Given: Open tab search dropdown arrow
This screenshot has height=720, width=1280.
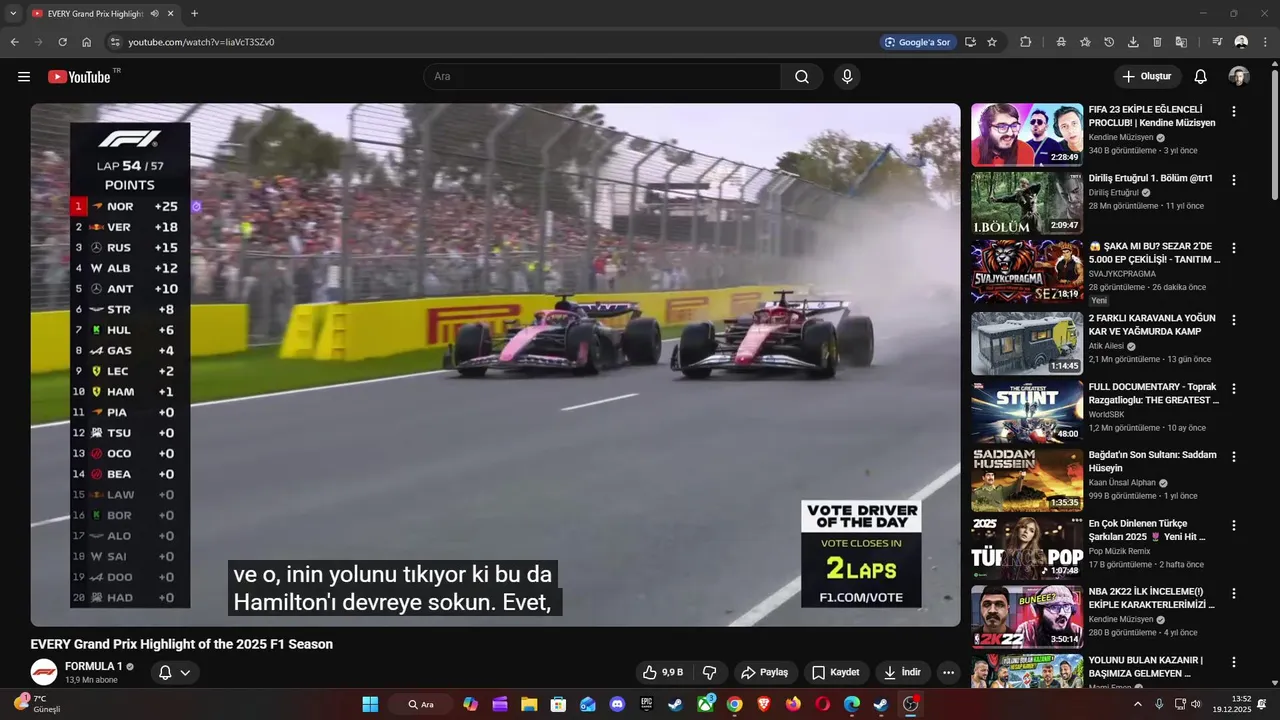Looking at the screenshot, I should 12,14.
